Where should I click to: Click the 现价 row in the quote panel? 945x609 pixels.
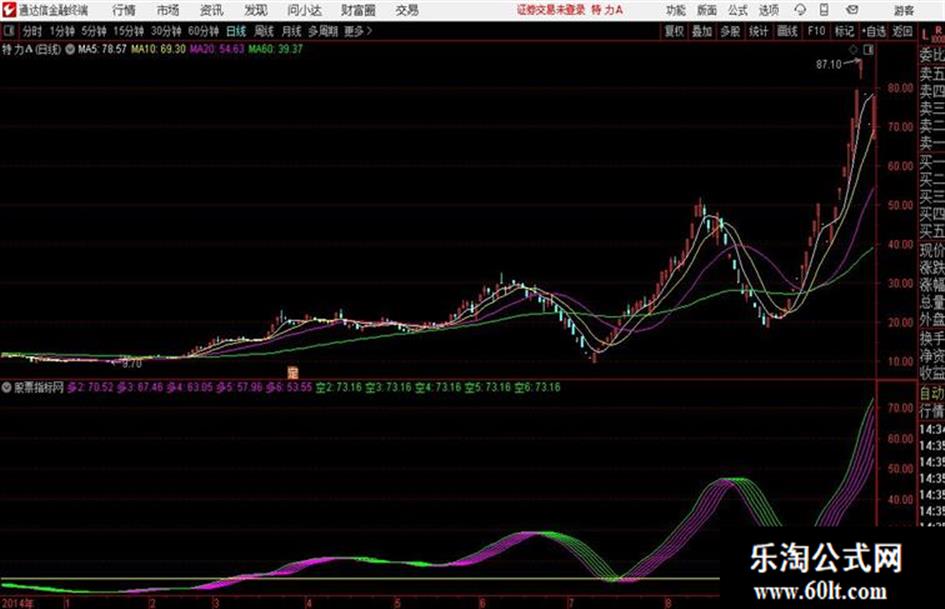click(932, 250)
